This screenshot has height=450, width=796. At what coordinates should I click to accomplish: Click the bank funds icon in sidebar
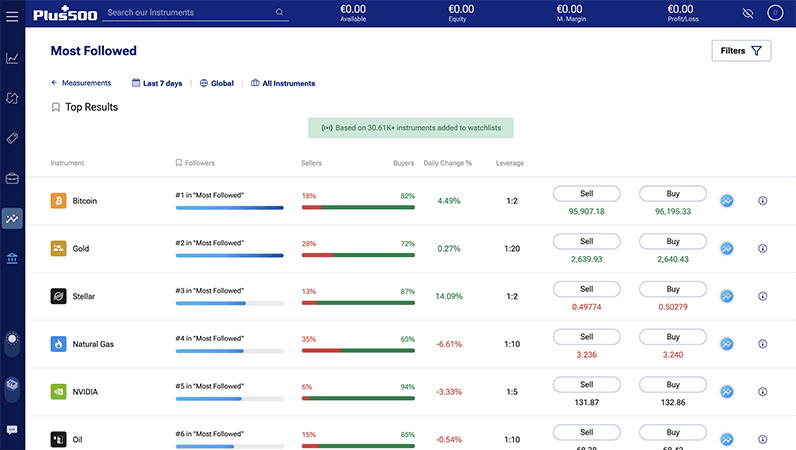12,259
